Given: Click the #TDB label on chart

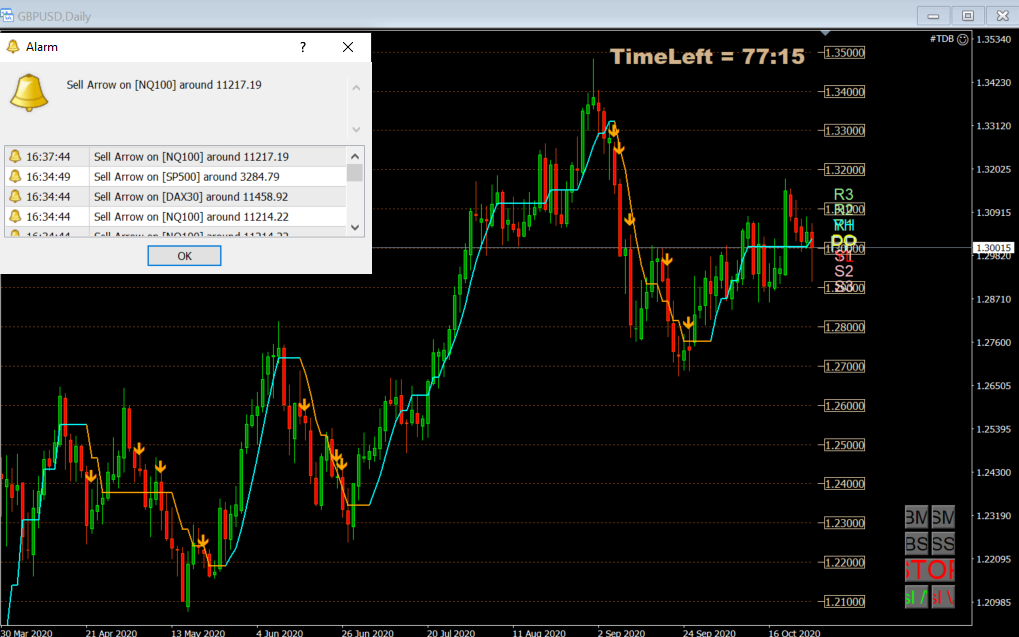Looking at the screenshot, I should [x=942, y=39].
